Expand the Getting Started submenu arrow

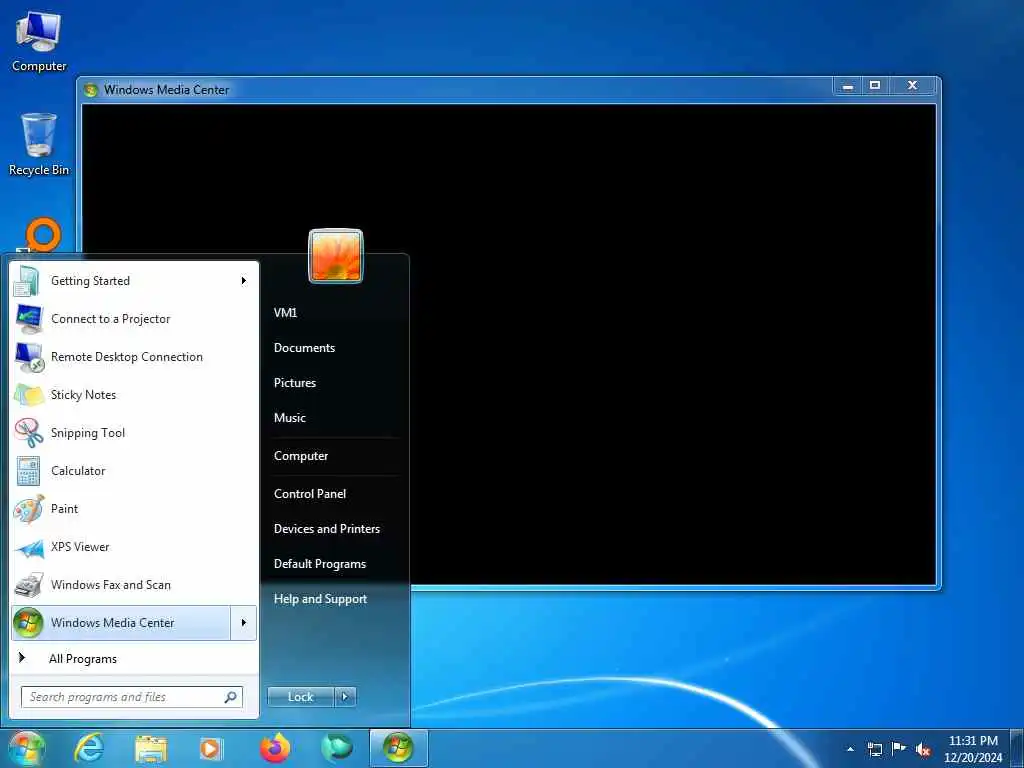coord(244,281)
